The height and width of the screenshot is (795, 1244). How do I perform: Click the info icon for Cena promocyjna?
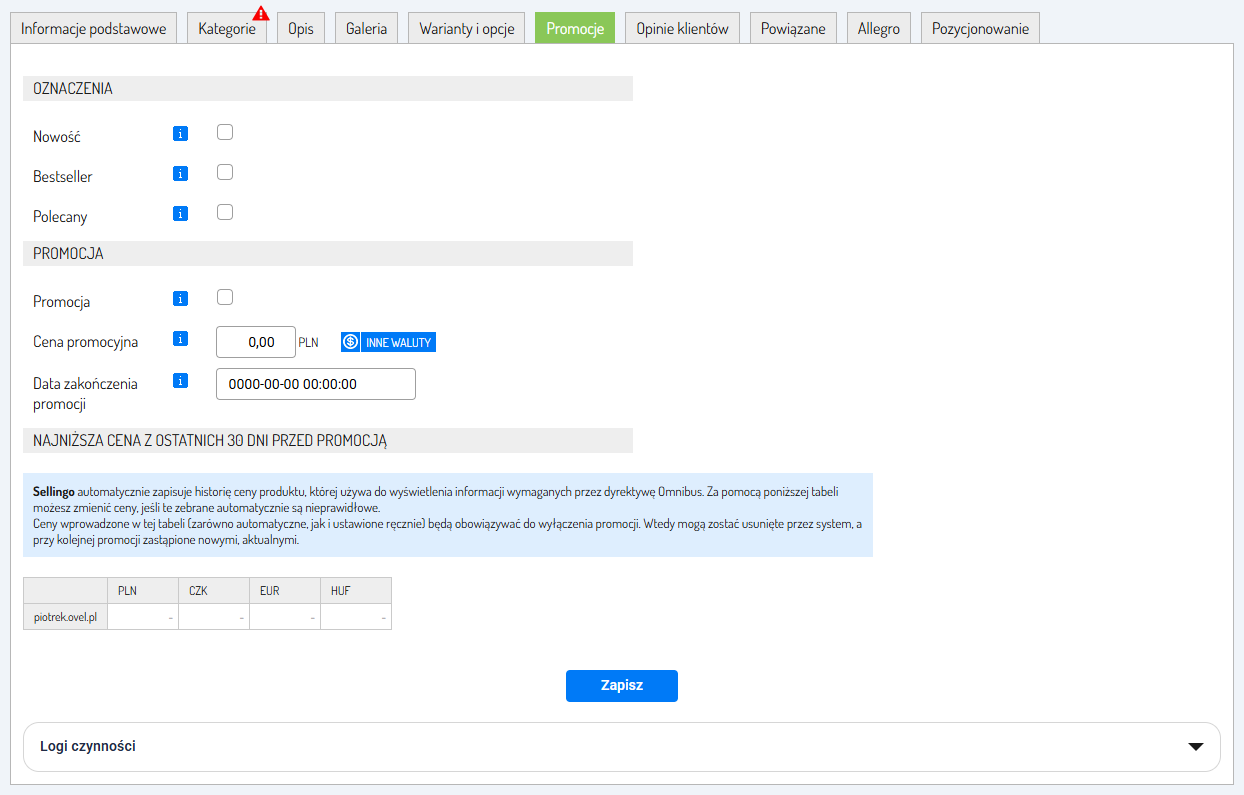[x=180, y=339]
